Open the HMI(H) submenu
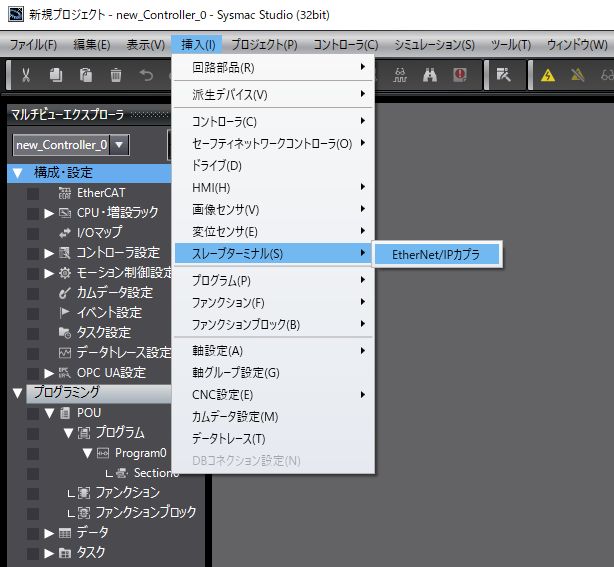This screenshot has height=567, width=614. point(273,188)
